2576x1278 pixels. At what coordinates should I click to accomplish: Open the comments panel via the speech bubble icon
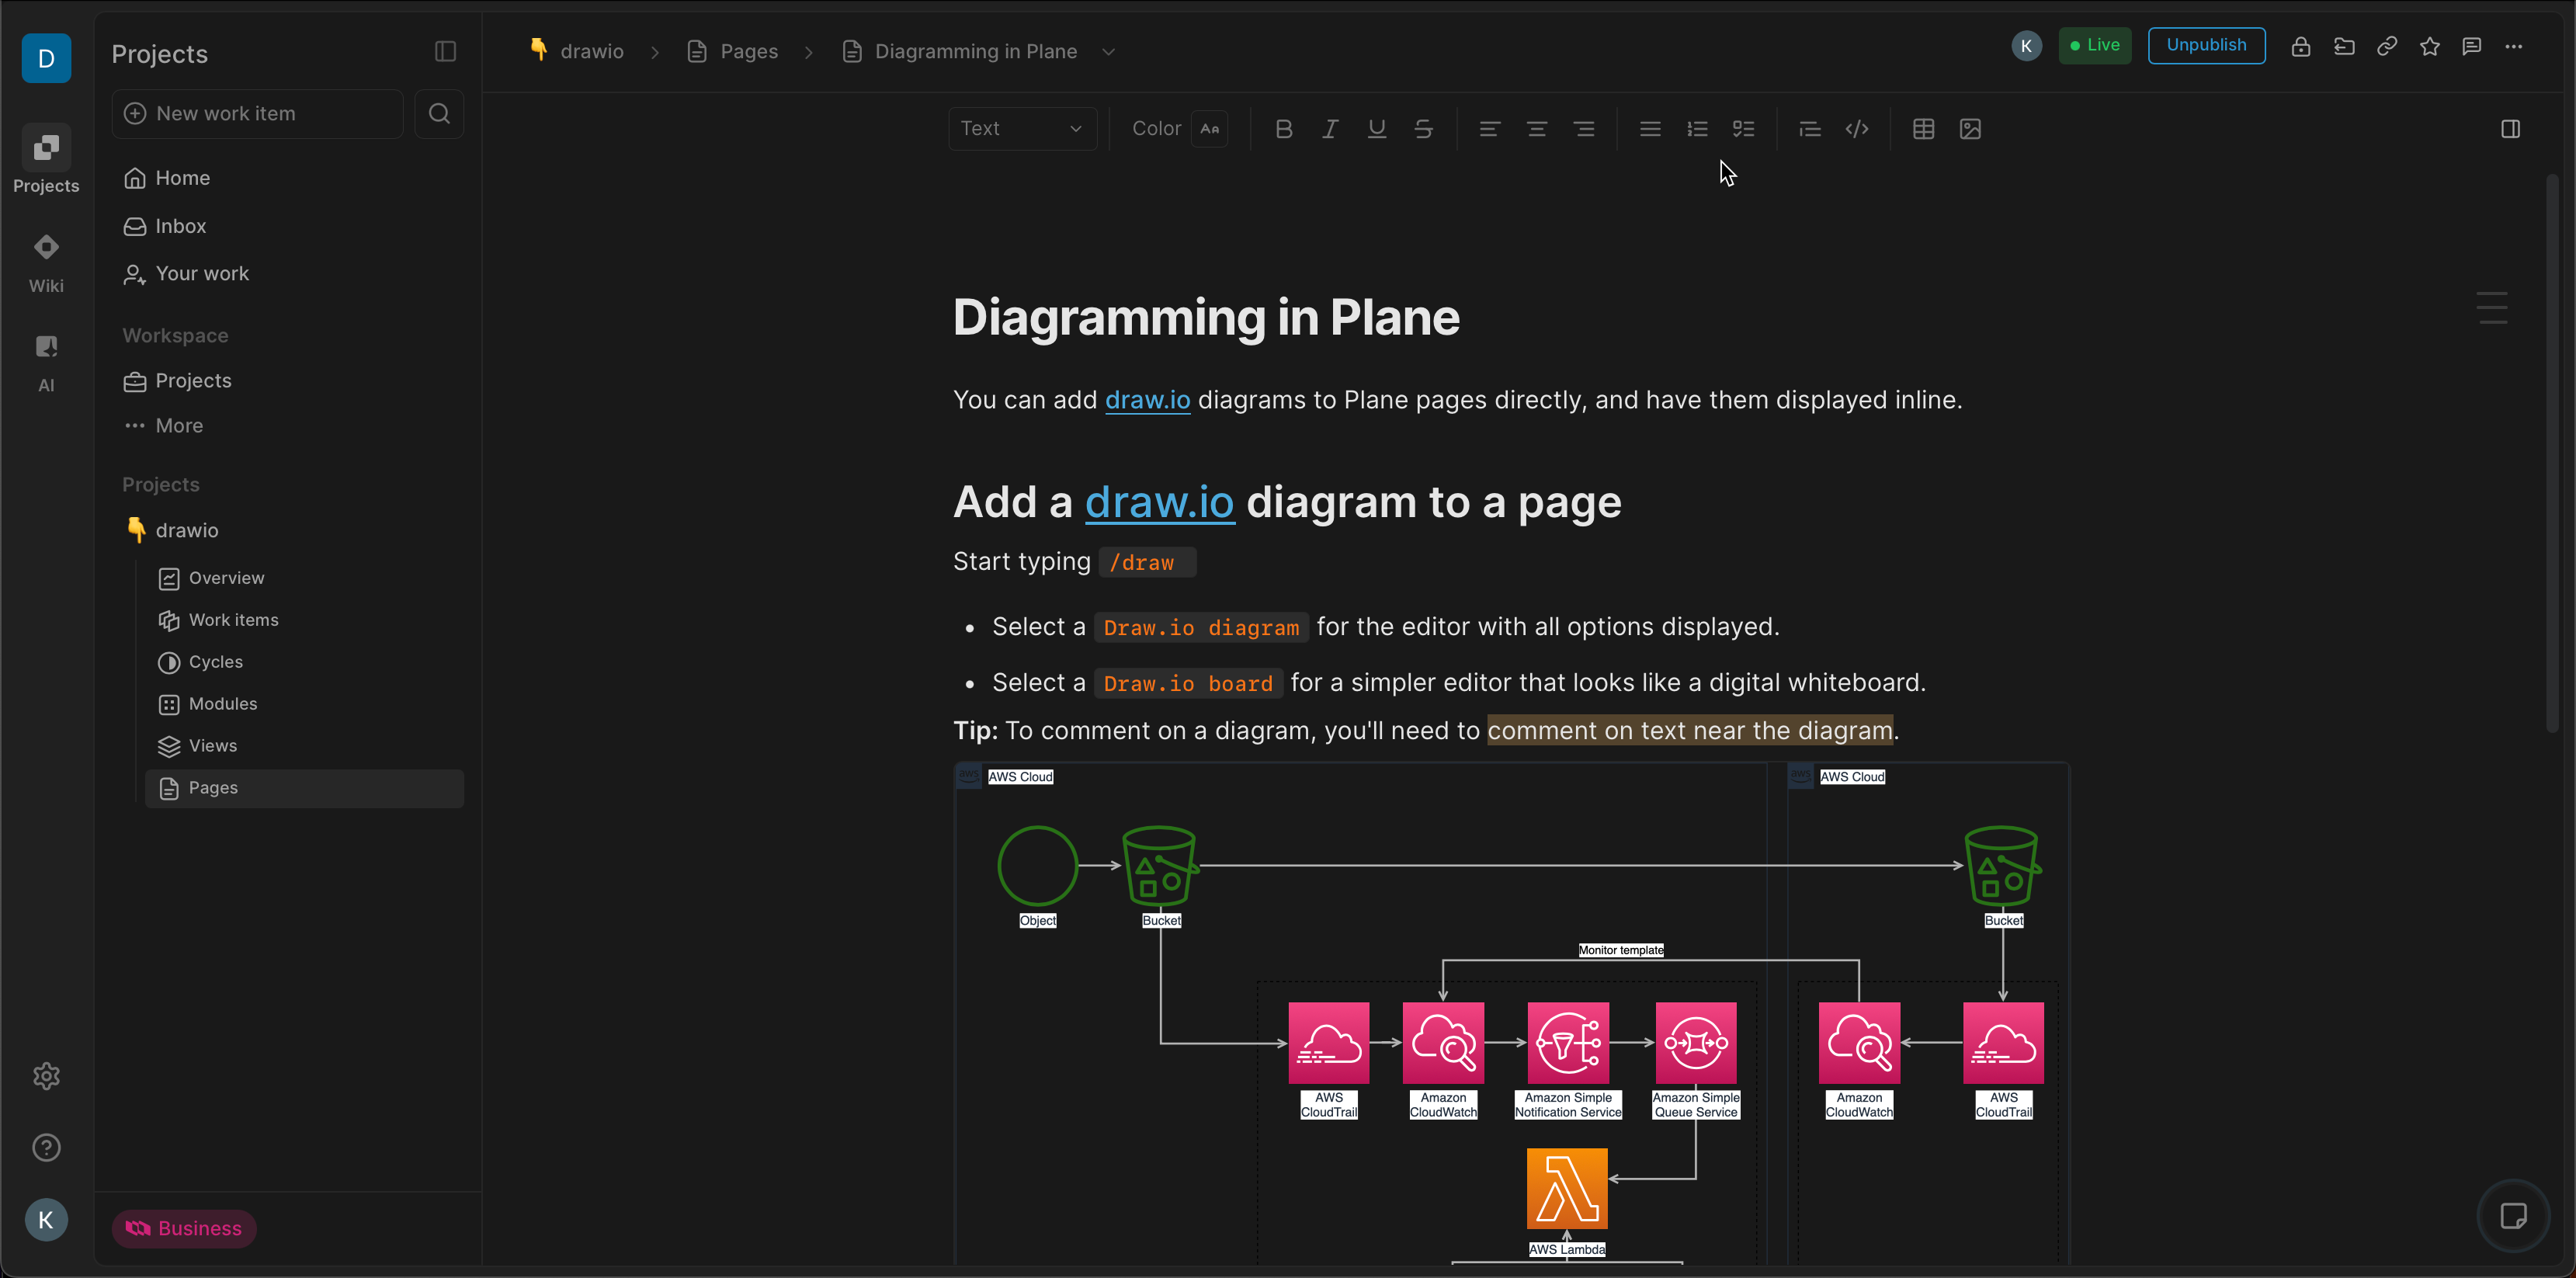click(2472, 46)
